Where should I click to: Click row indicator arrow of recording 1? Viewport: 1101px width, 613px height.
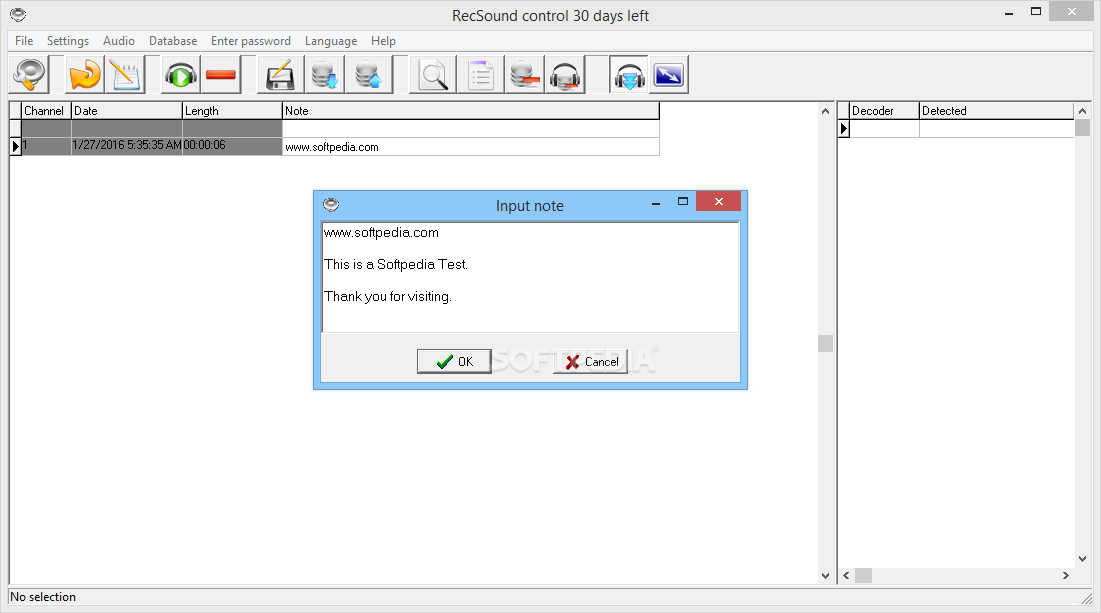click(x=15, y=146)
